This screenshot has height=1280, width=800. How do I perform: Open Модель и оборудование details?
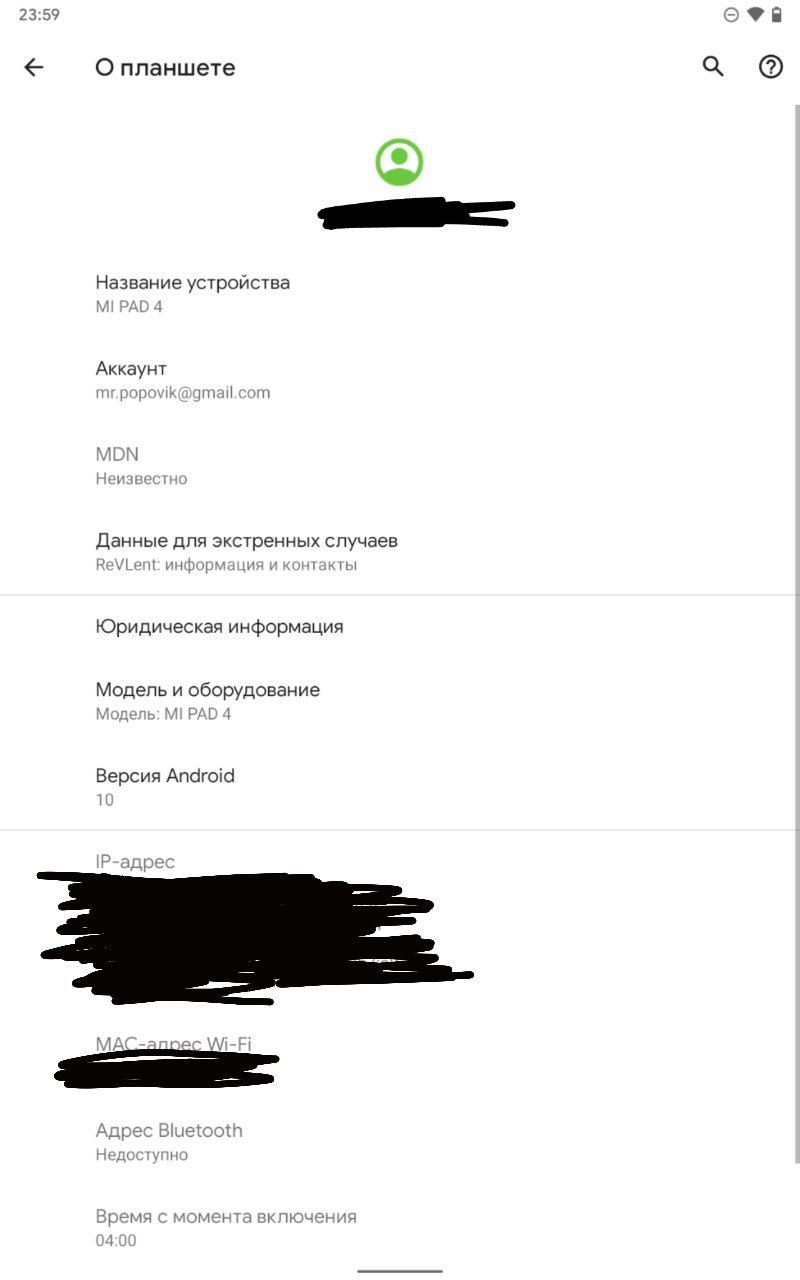pyautogui.click(x=400, y=701)
